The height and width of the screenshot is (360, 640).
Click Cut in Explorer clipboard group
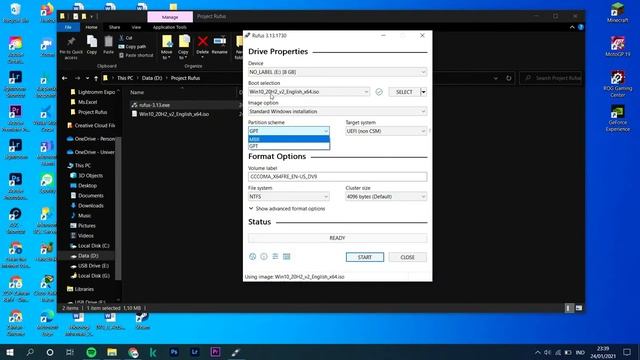(x=125, y=38)
